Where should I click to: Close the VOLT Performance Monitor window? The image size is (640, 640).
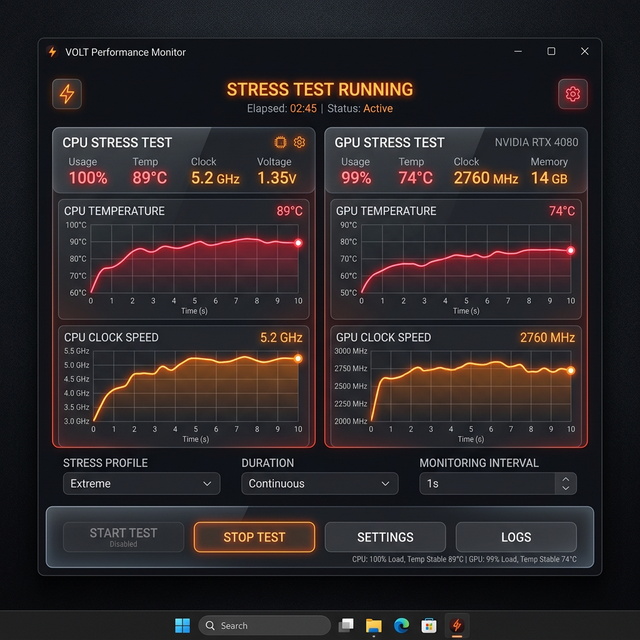click(x=584, y=51)
